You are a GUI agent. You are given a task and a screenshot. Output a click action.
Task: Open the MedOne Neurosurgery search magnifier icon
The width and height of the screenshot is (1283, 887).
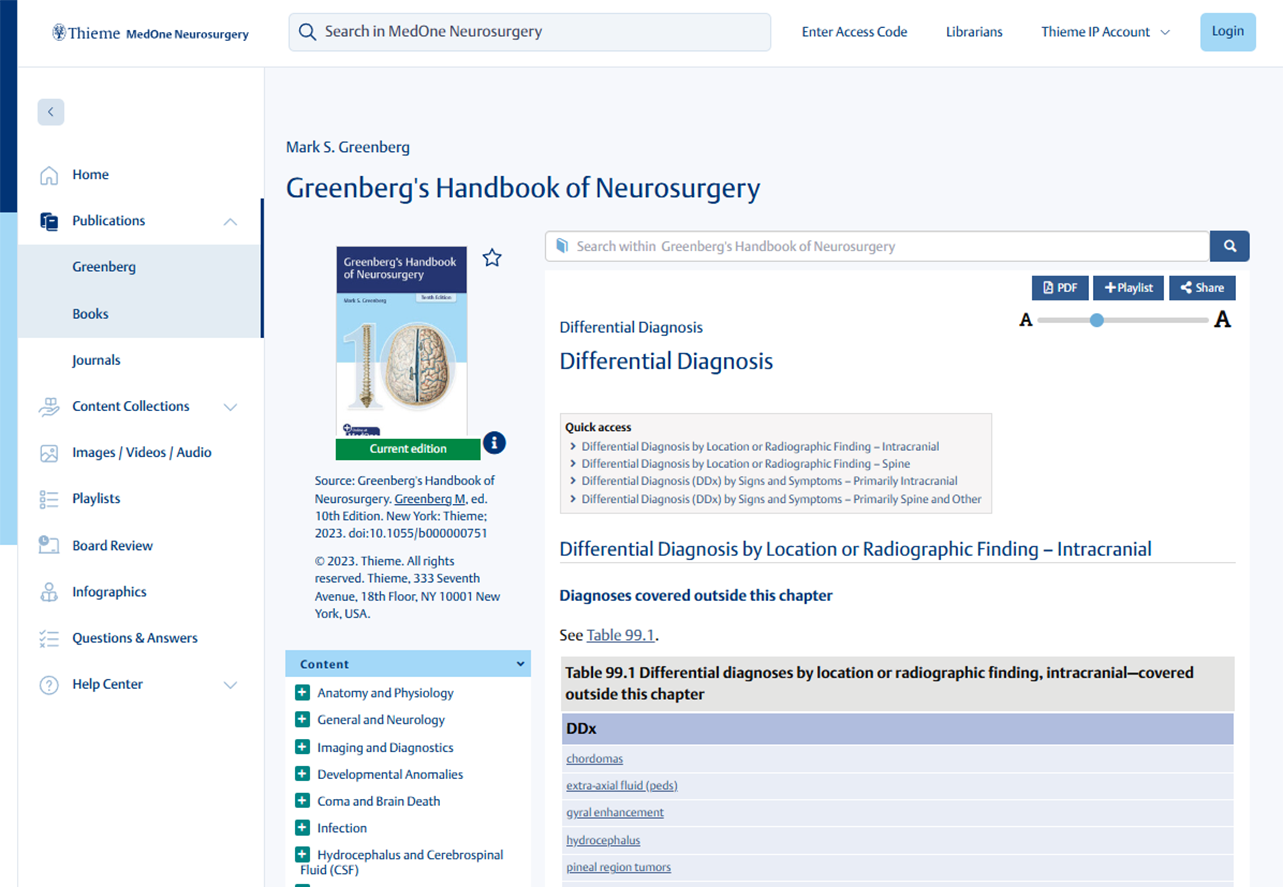(x=307, y=32)
